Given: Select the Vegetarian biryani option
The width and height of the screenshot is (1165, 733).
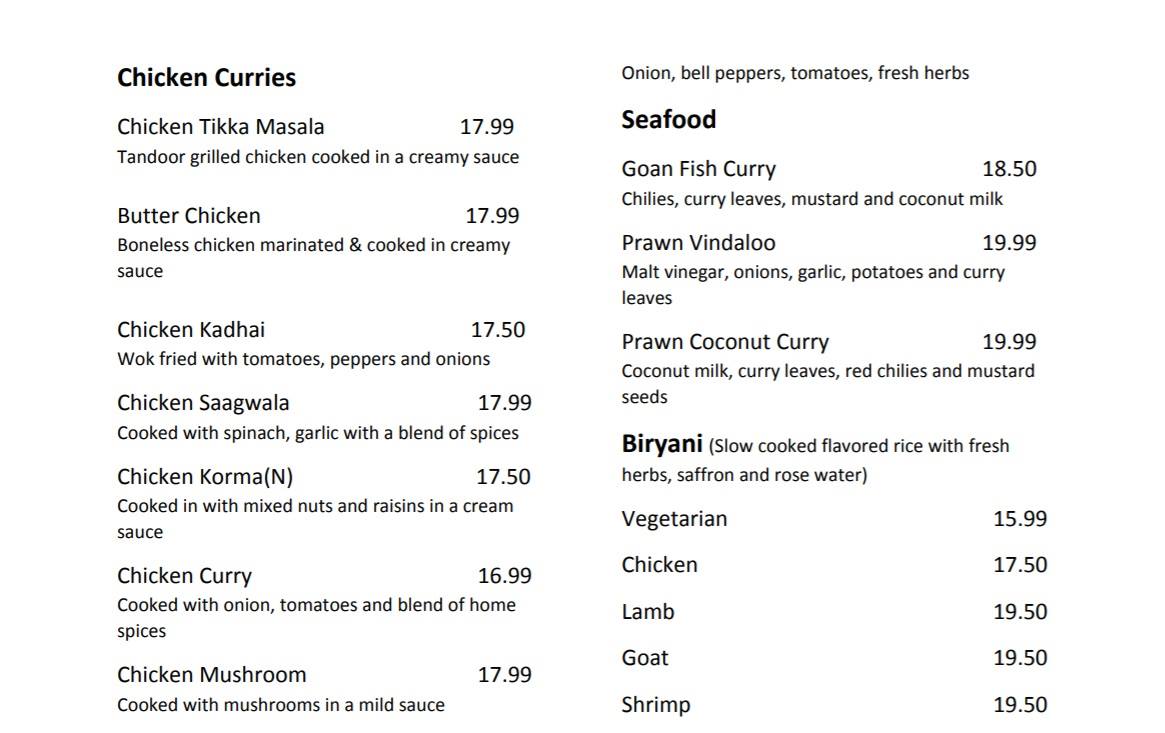Looking at the screenshot, I should coord(674,519).
